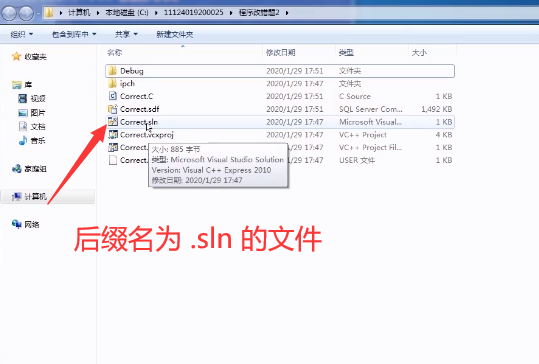539x364 pixels.
Task: Click the SQL Server Com... type cell
Action: [x=371, y=109]
